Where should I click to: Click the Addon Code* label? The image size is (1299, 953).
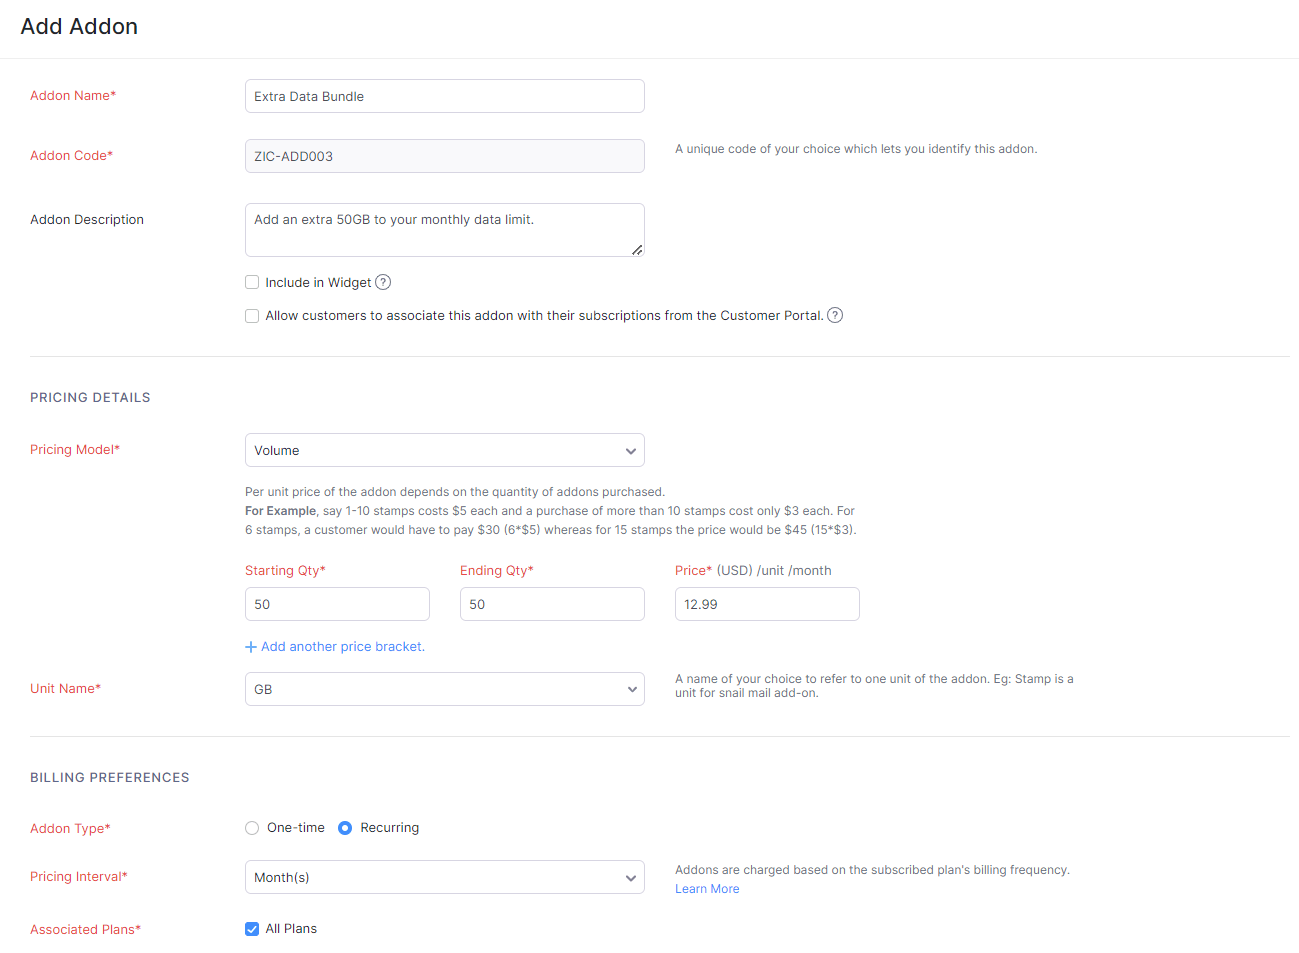pyautogui.click(x=71, y=155)
